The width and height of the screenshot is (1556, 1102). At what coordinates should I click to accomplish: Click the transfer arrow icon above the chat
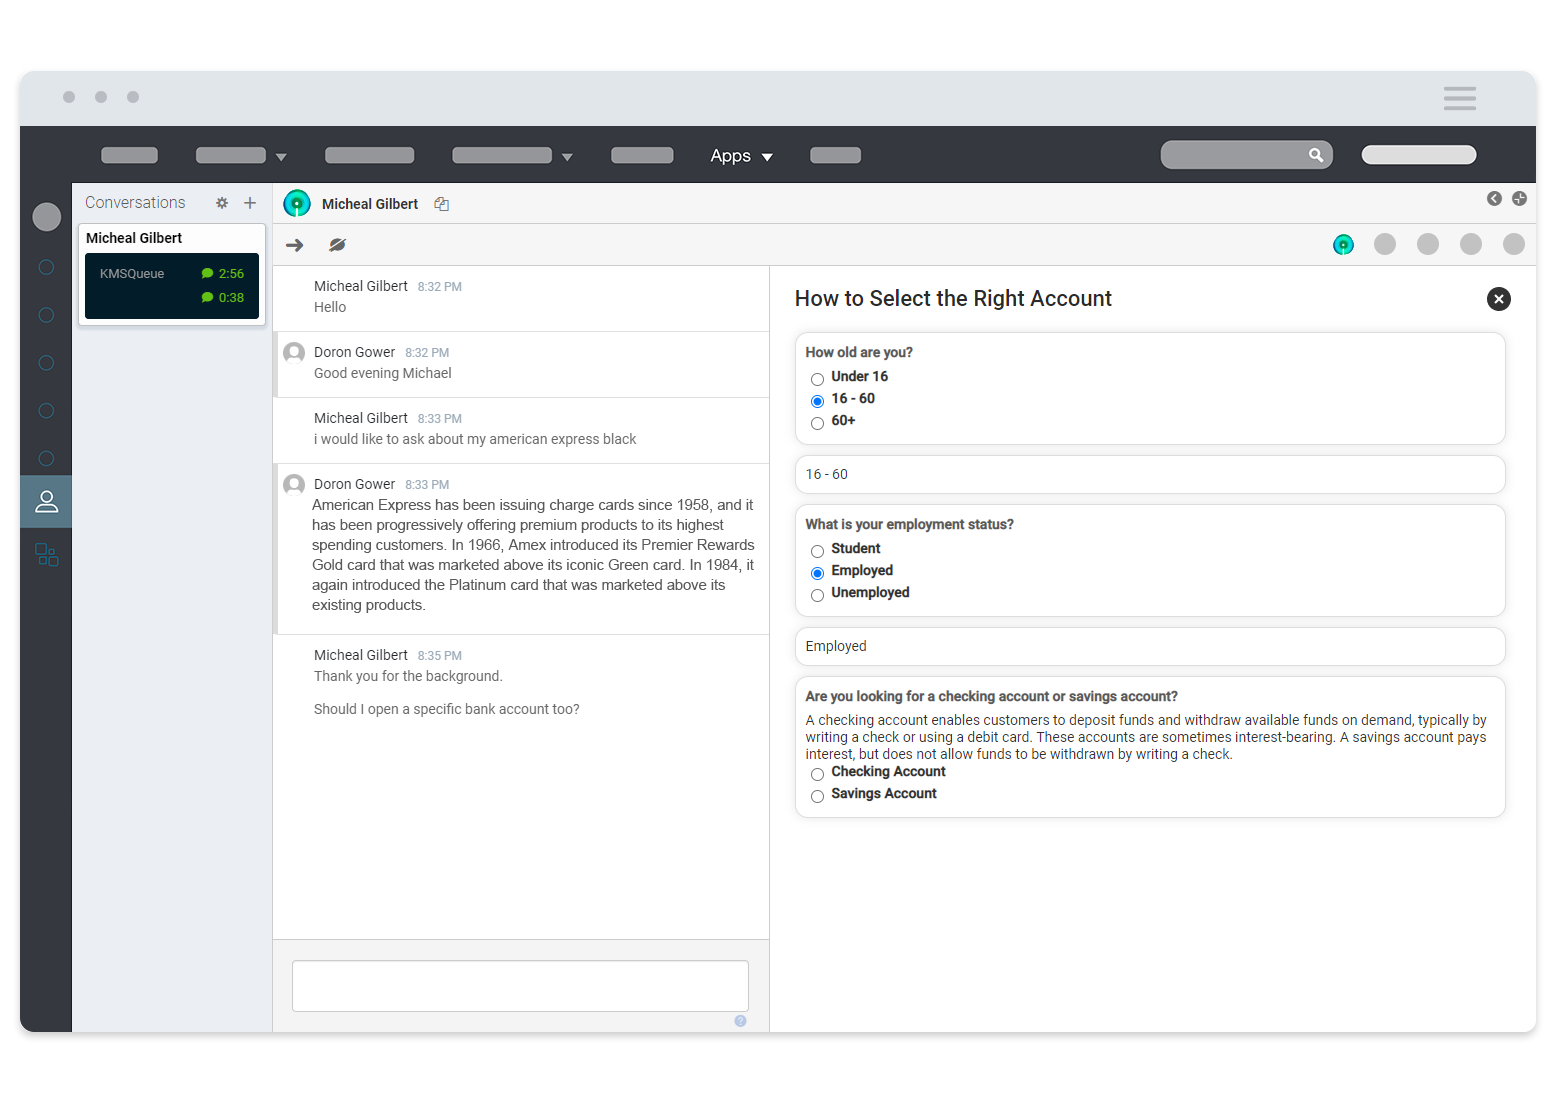click(x=294, y=244)
